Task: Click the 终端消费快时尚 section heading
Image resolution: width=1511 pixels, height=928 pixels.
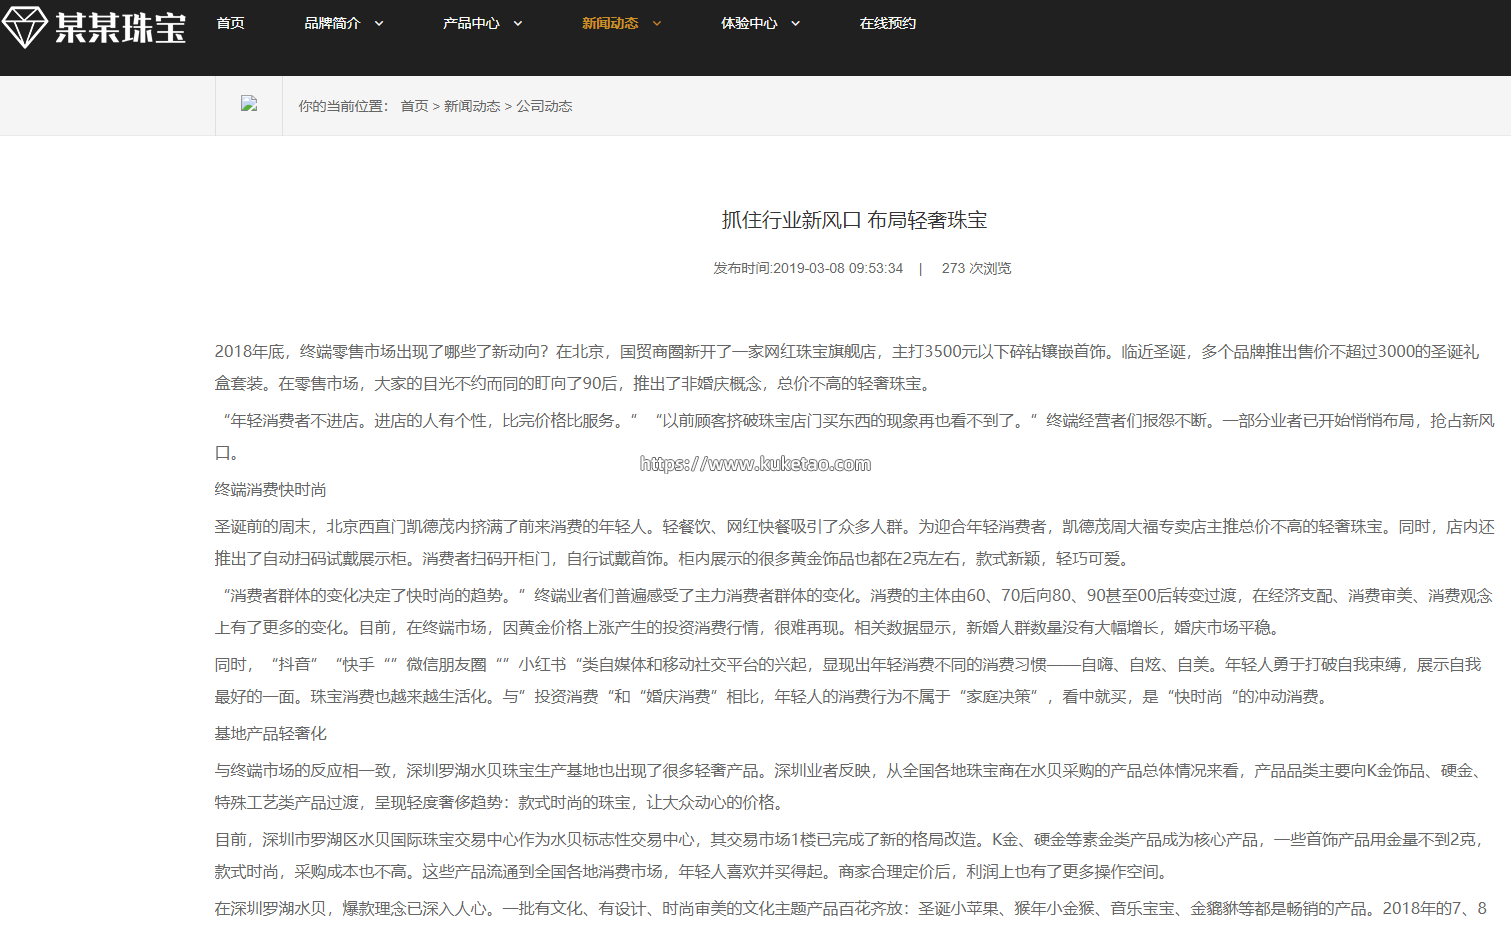Action: click(x=270, y=489)
